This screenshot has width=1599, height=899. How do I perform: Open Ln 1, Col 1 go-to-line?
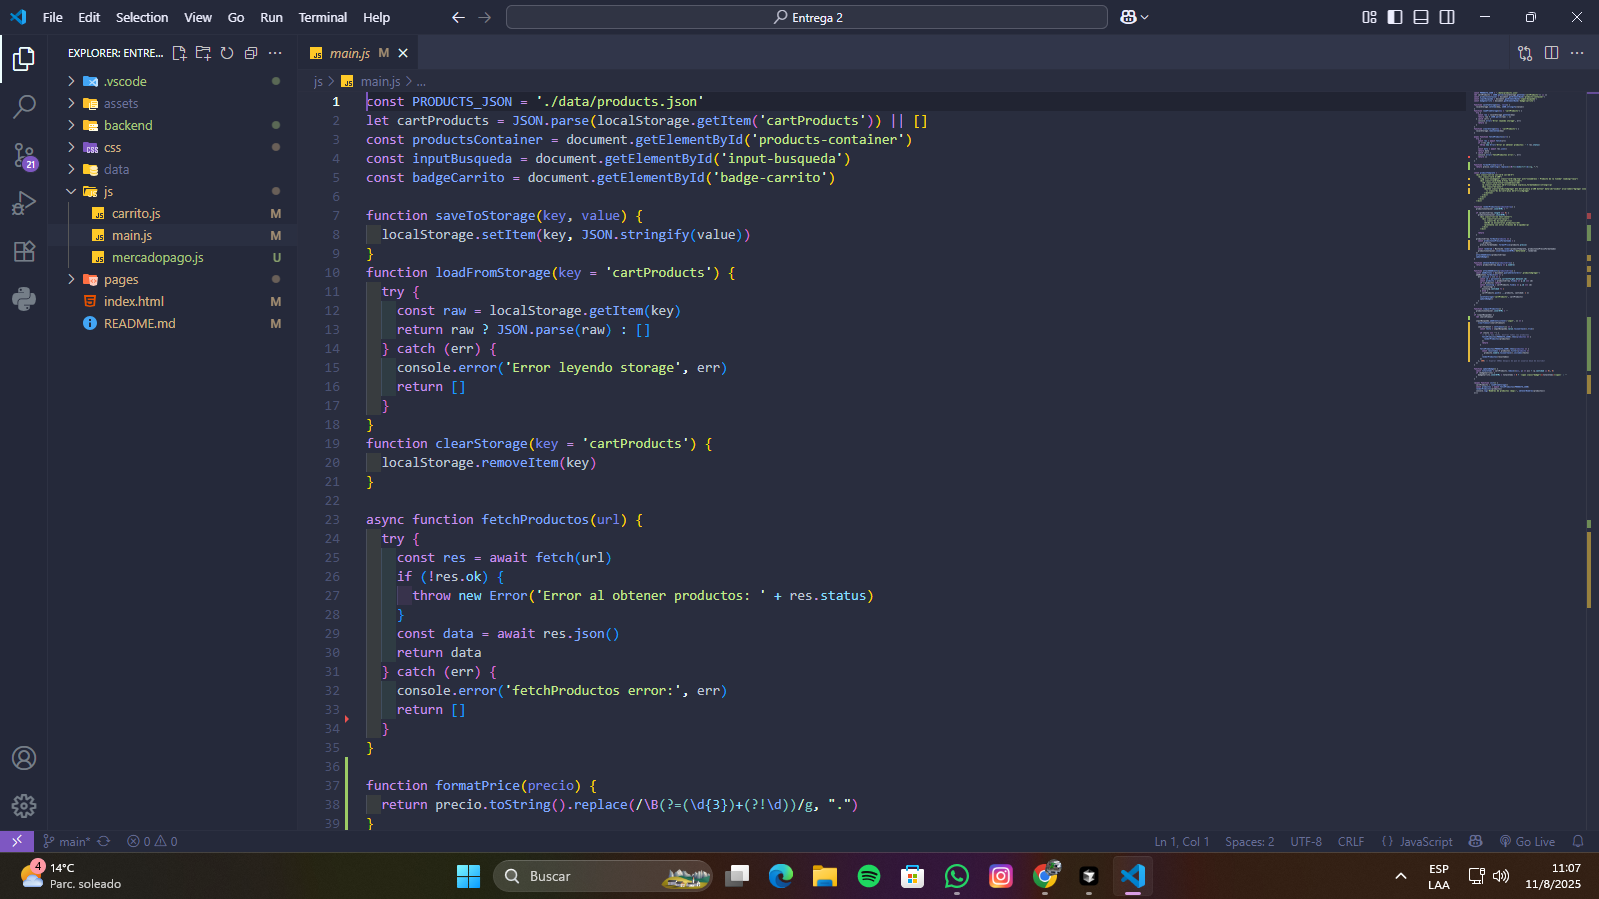tap(1182, 841)
